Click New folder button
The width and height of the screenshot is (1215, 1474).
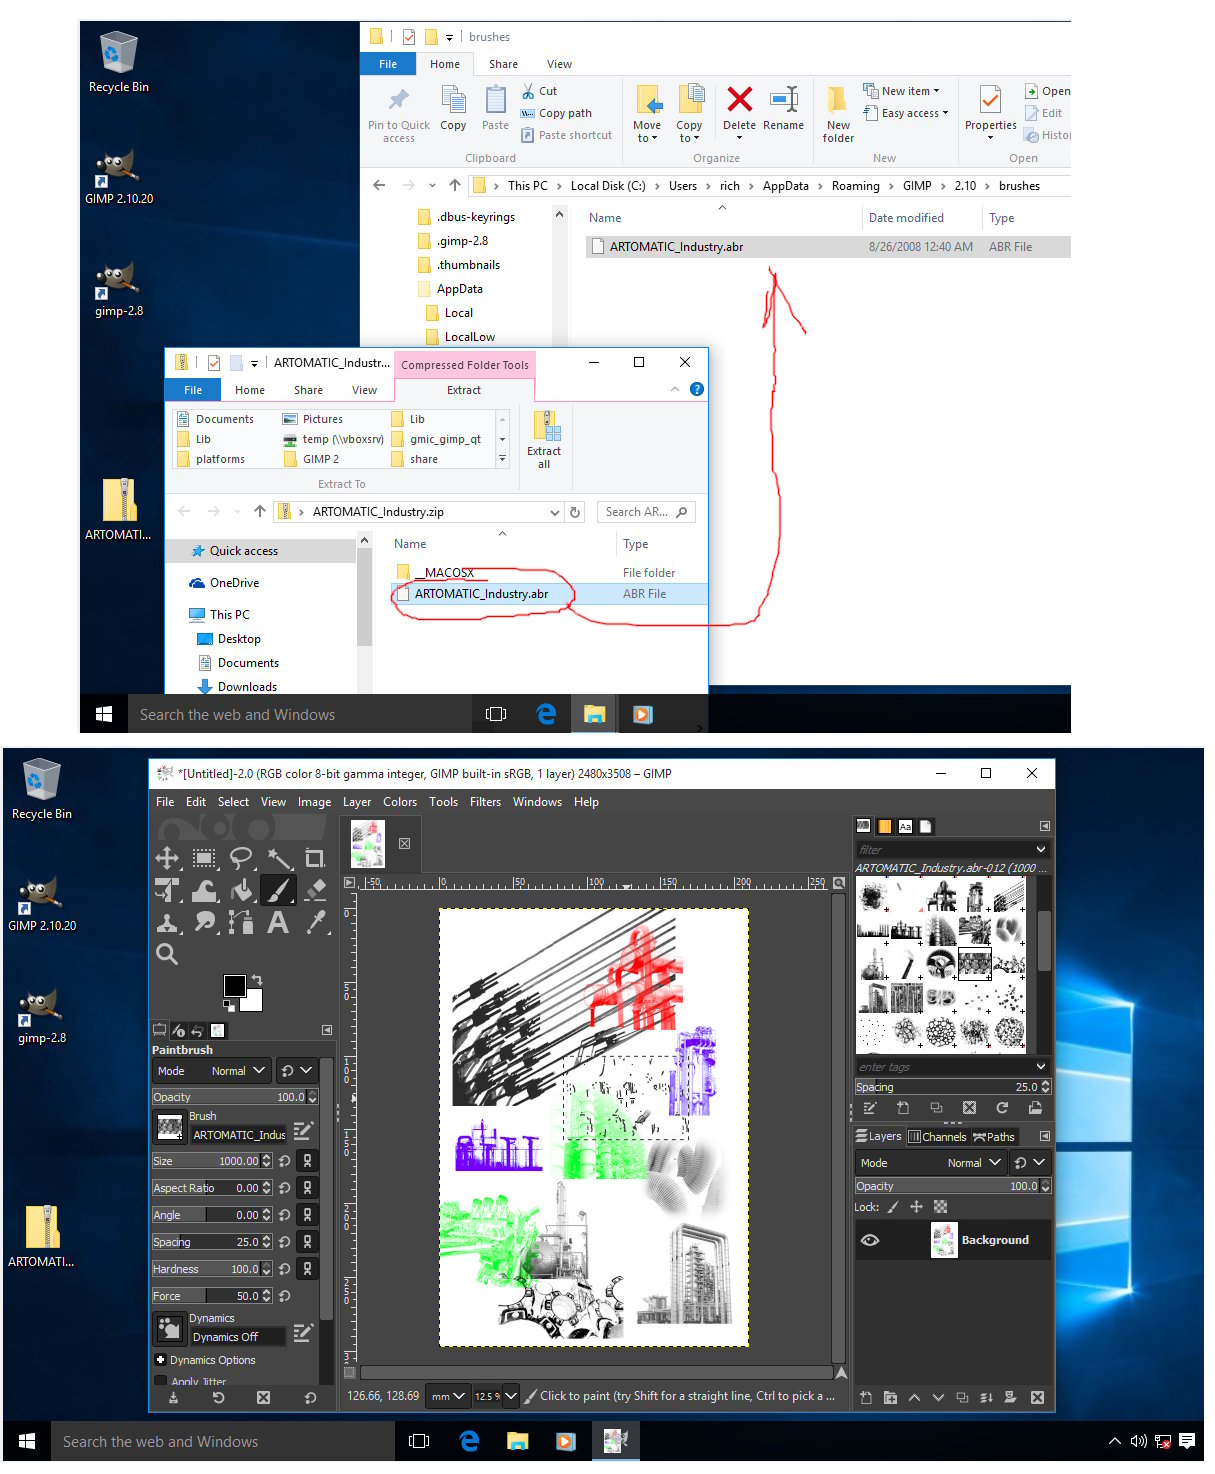pos(838,115)
